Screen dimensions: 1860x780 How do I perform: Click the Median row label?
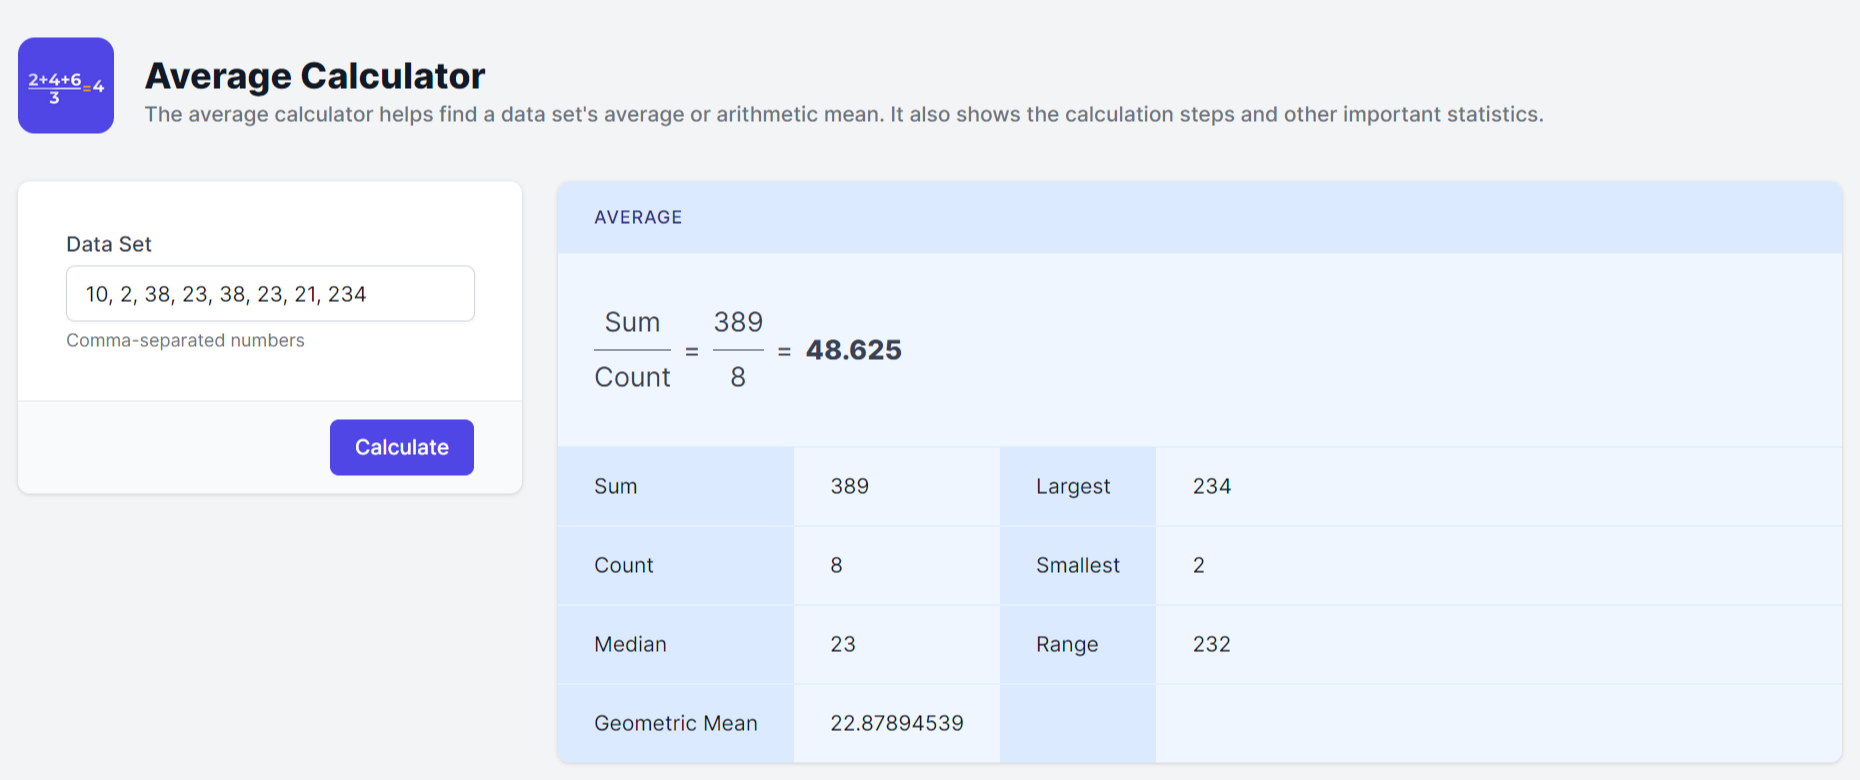[x=630, y=645]
